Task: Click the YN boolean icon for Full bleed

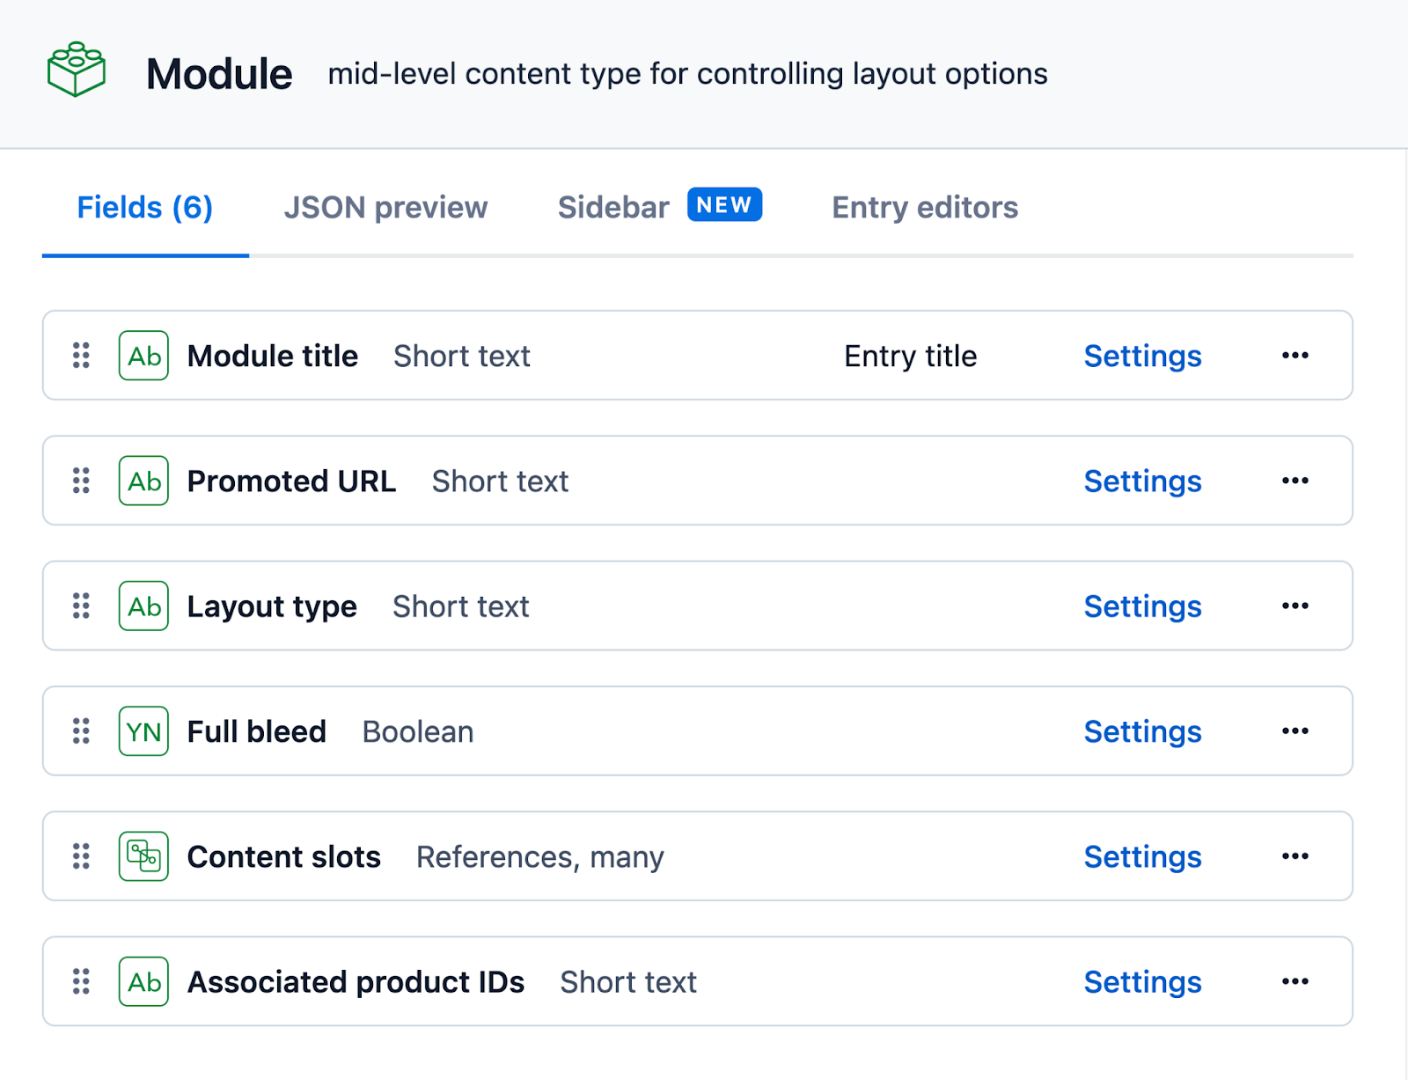Action: click(144, 731)
